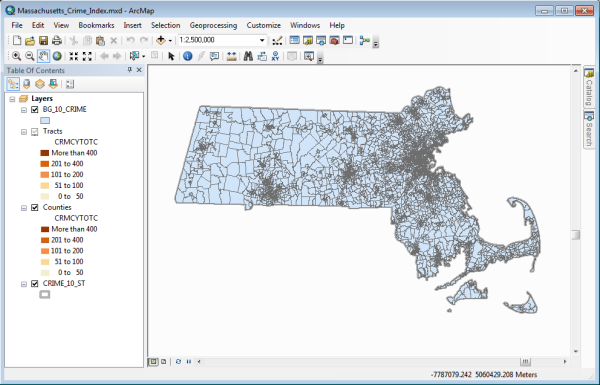600x385 pixels.
Task: Pin the Table Of Contents panel
Action: pos(129,70)
